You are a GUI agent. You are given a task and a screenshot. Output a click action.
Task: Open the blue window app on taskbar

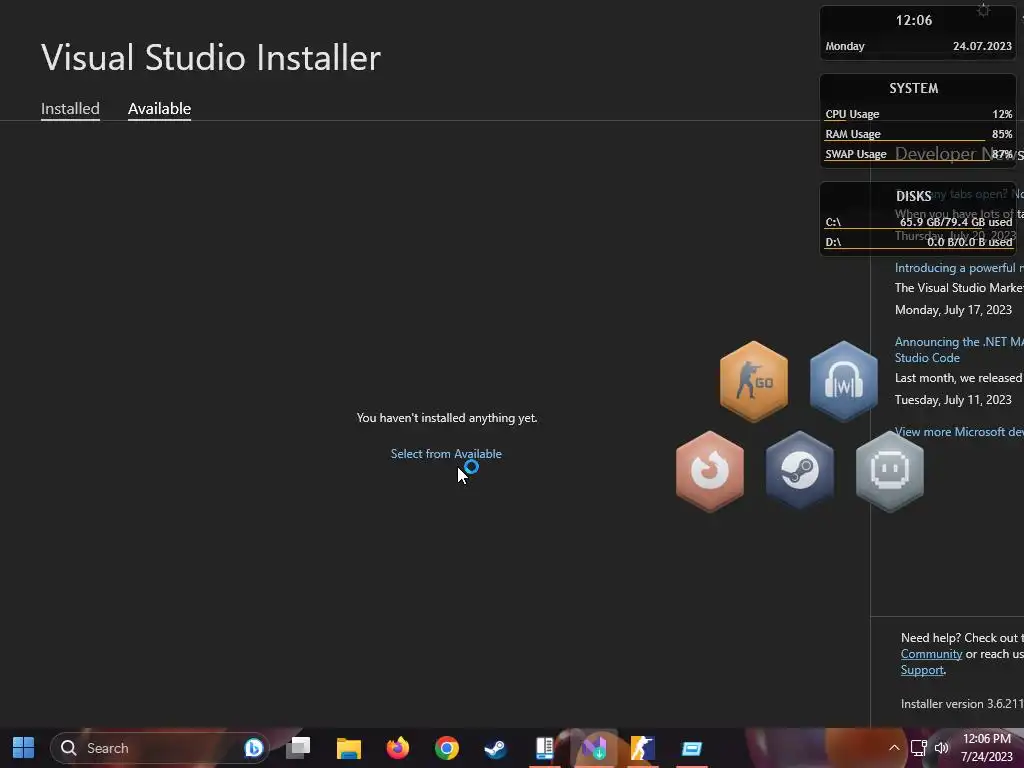point(692,748)
